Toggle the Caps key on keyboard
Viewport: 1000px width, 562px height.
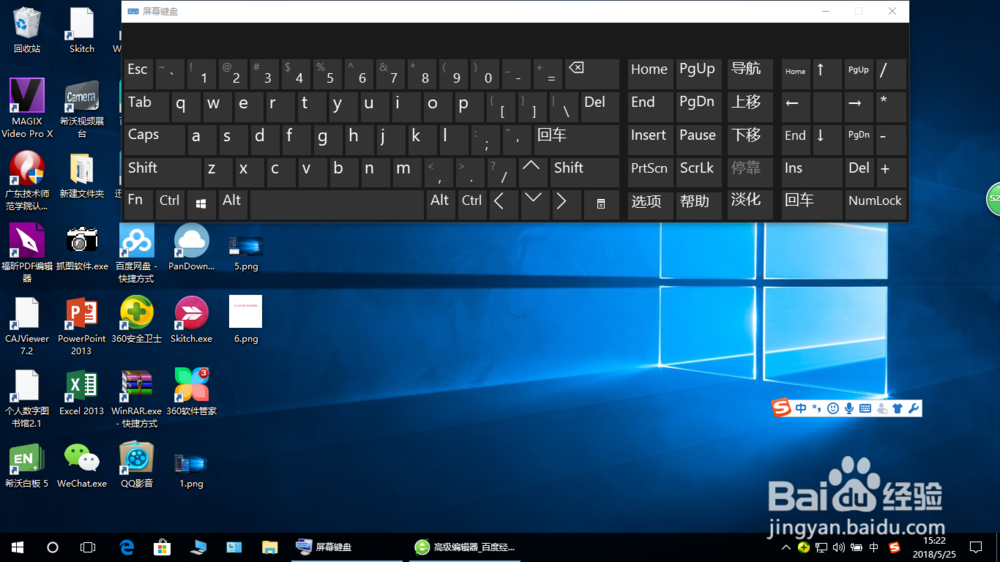click(154, 140)
